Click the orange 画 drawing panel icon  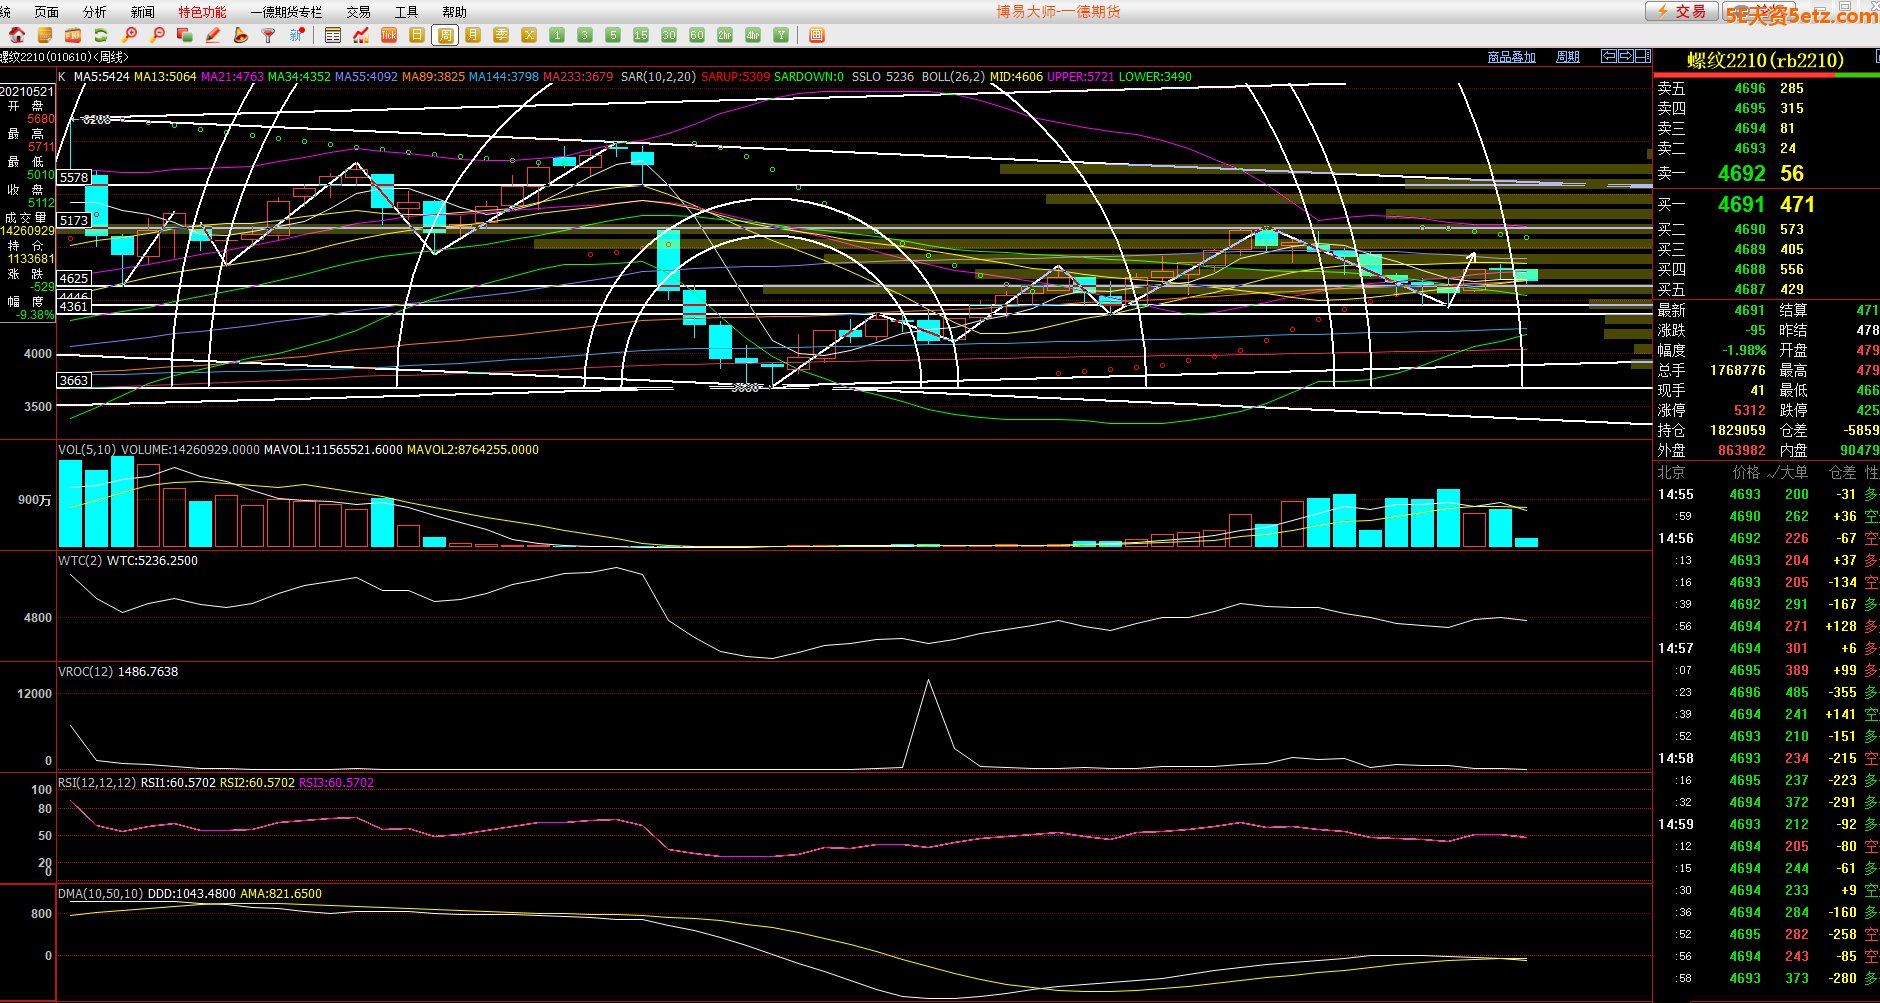point(816,35)
